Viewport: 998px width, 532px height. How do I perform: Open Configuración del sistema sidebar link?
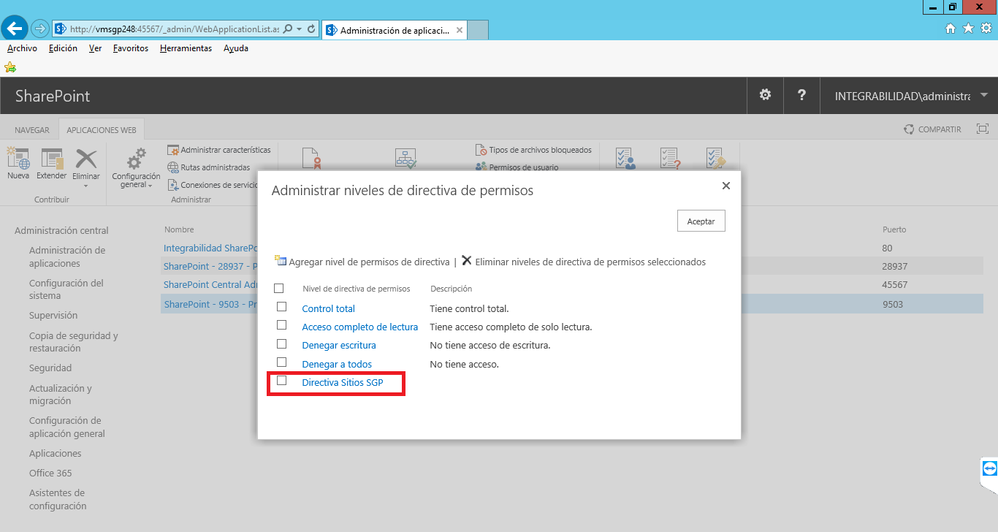point(66,289)
